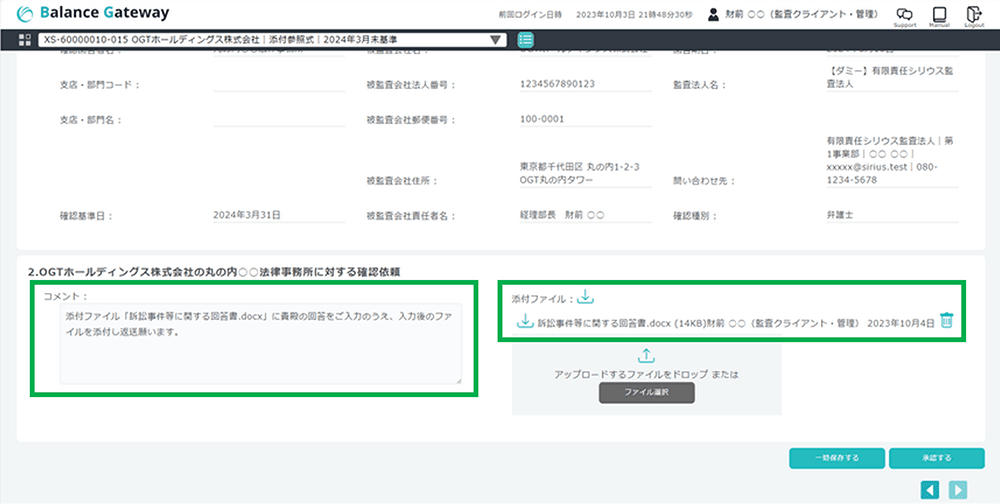
Task: Click the Logout icon
Action: point(974,14)
